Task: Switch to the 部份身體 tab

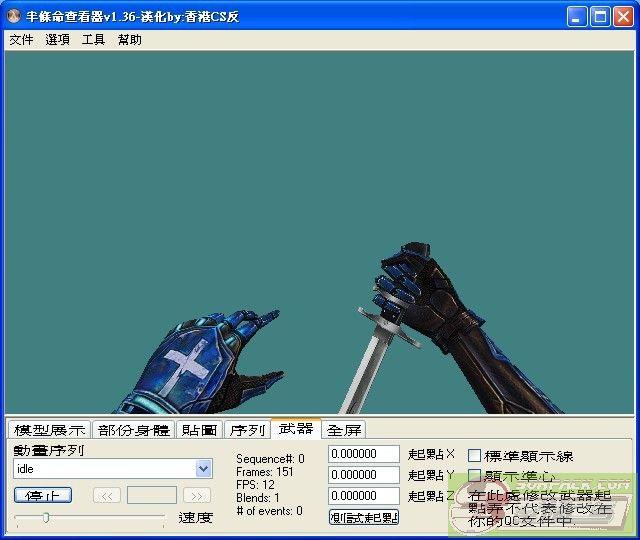Action: tap(134, 430)
